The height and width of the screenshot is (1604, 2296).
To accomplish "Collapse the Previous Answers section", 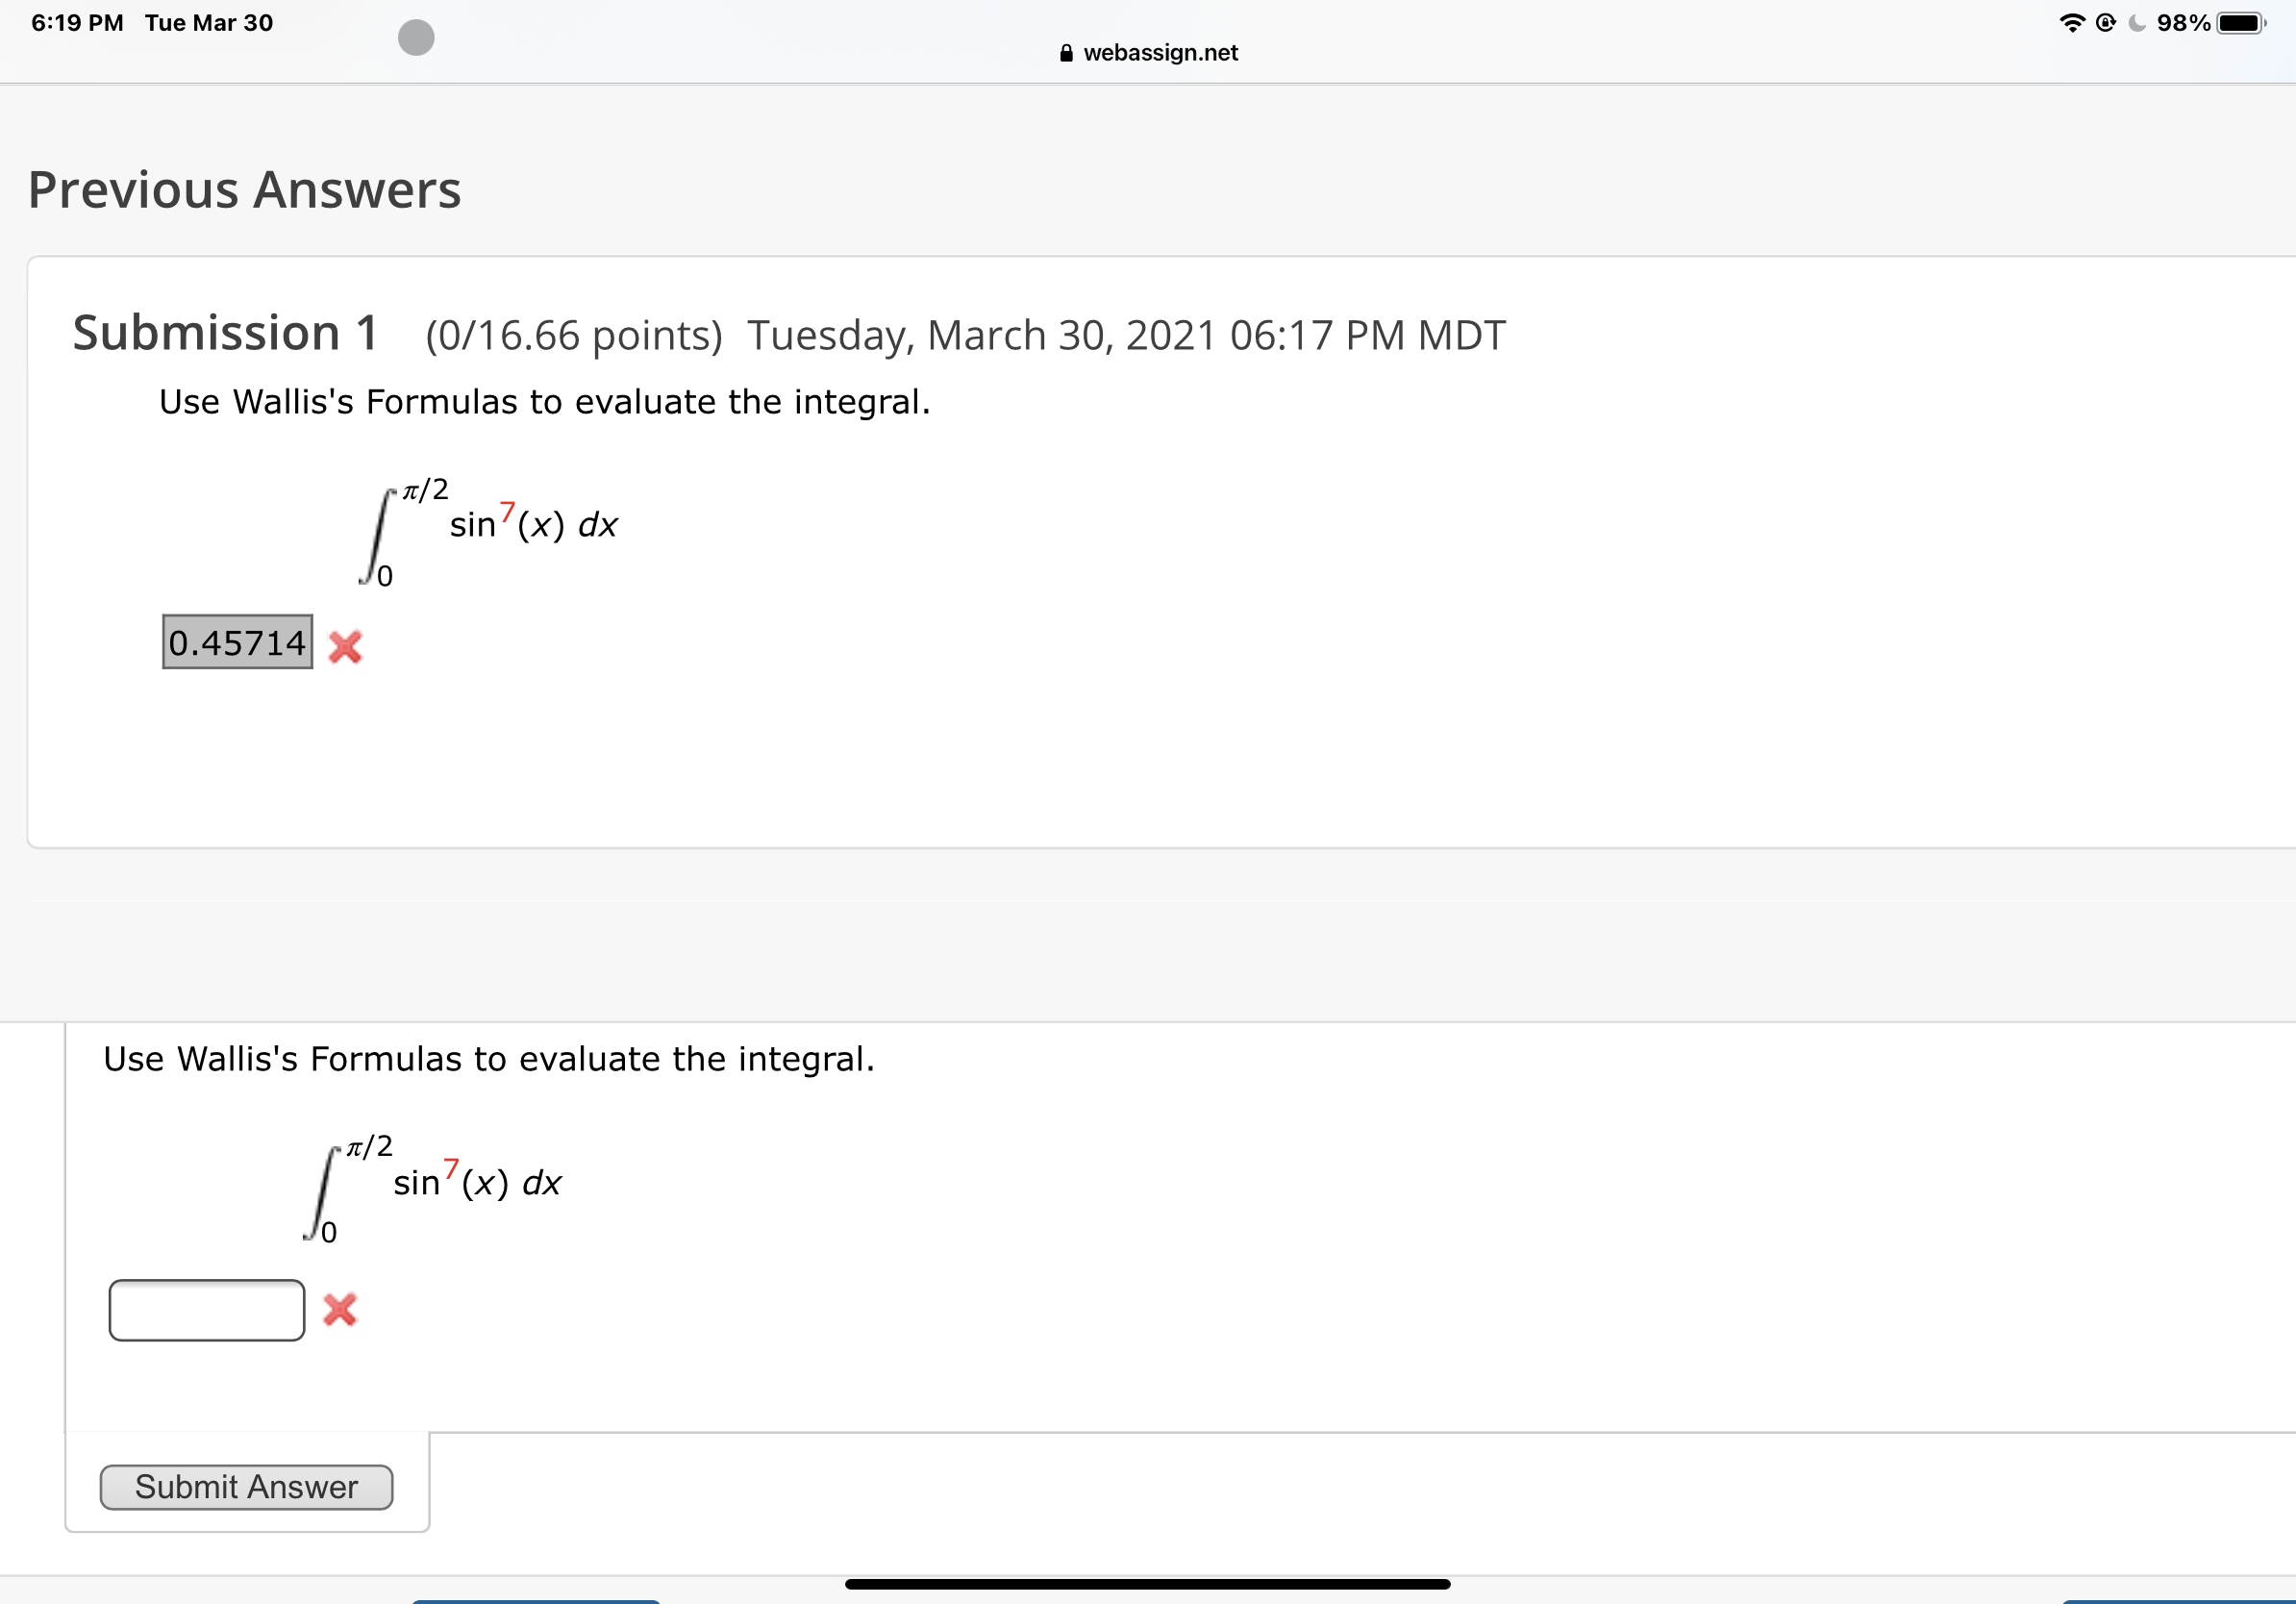I will pos(244,189).
